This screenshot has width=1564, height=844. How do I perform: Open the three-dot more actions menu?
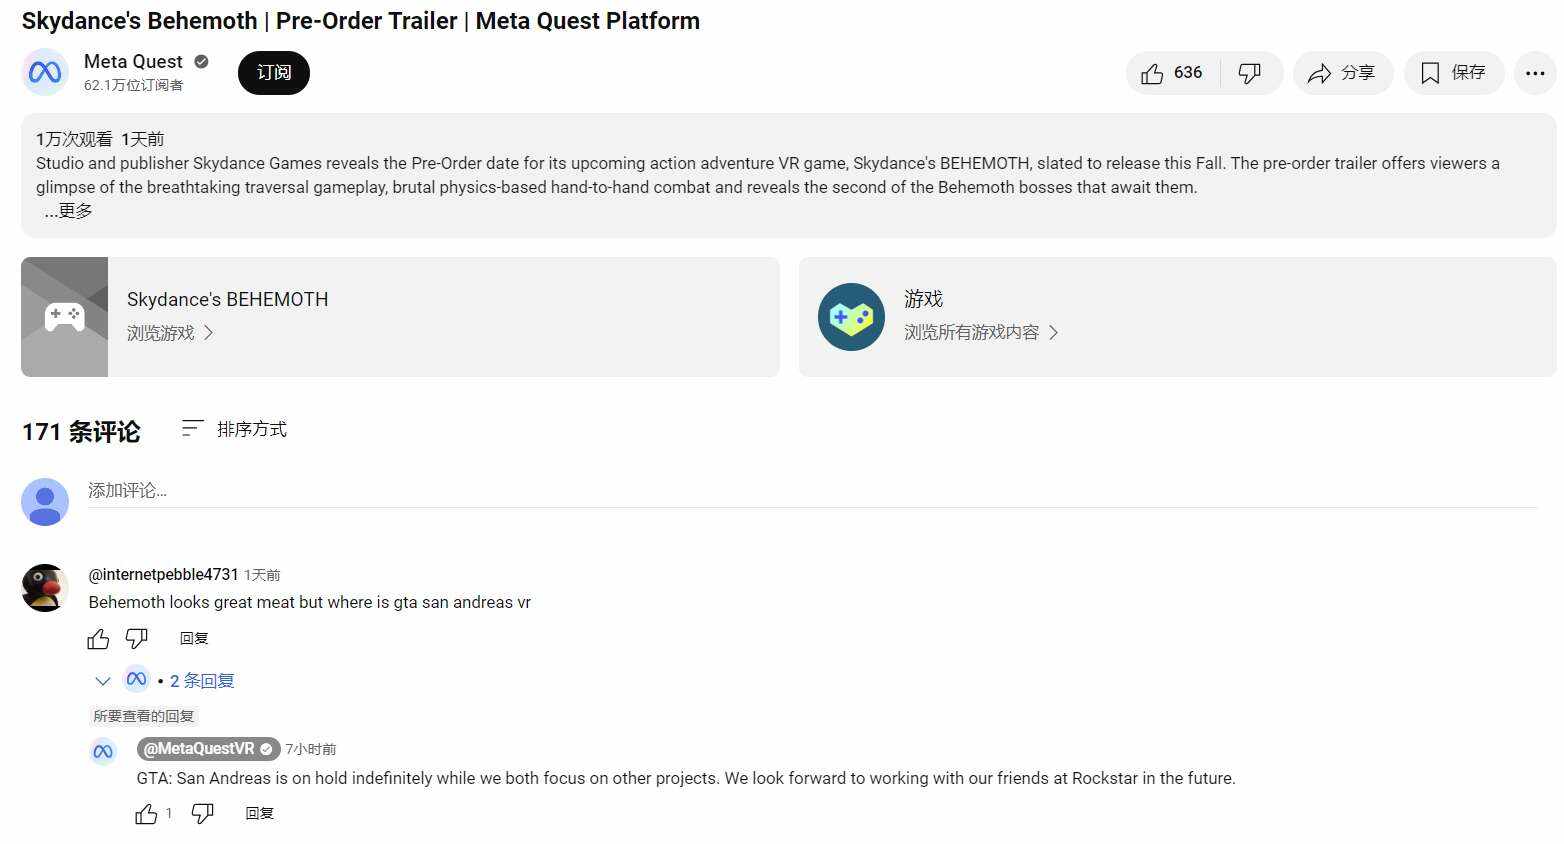(x=1535, y=73)
